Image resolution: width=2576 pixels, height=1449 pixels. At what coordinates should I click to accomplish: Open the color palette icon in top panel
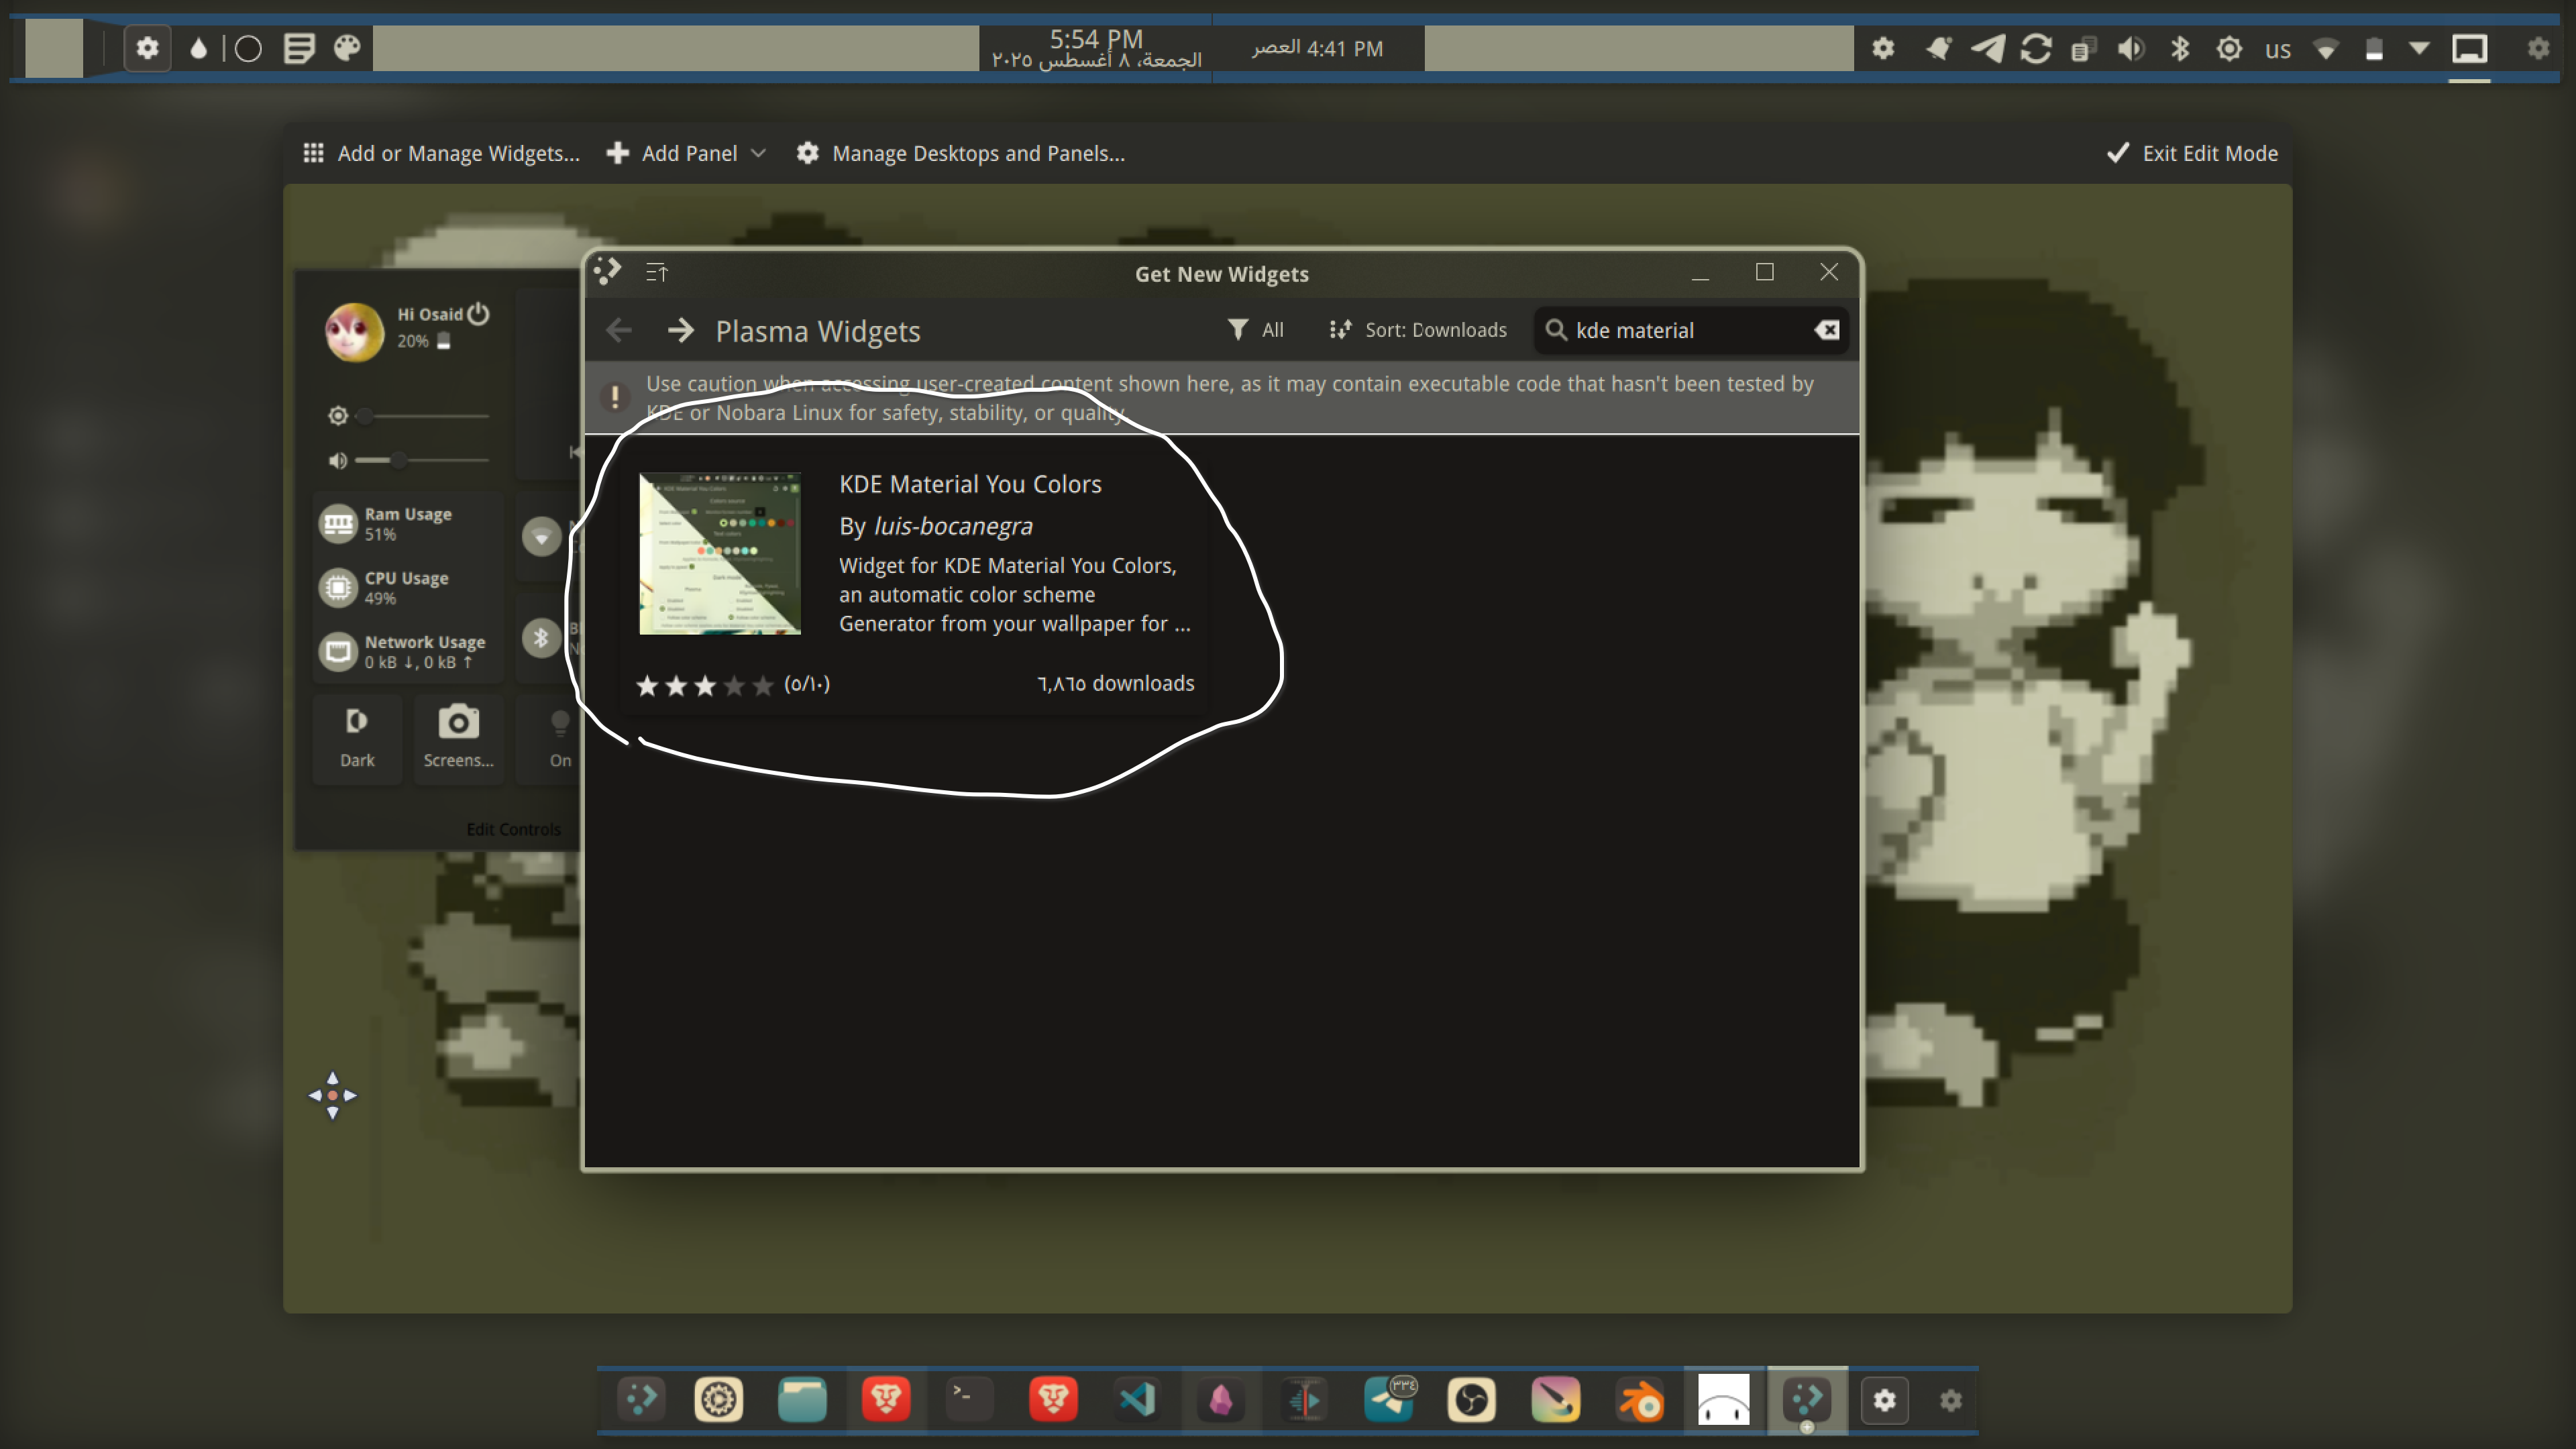point(347,48)
